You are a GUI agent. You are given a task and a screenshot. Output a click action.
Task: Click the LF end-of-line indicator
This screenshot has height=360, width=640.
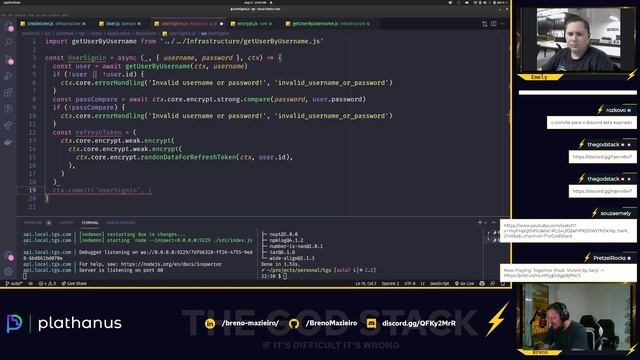point(422,283)
